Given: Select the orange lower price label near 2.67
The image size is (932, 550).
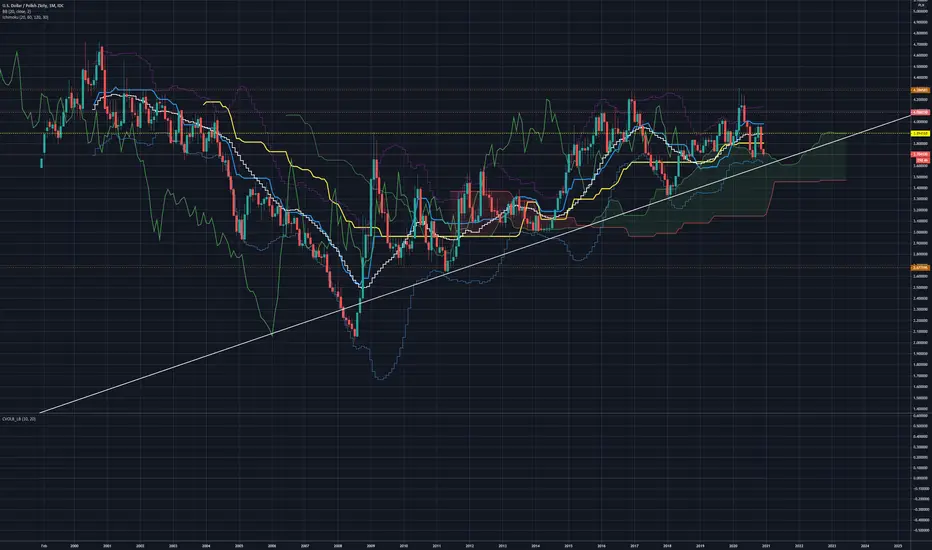Looking at the screenshot, I should pyautogui.click(x=921, y=268).
